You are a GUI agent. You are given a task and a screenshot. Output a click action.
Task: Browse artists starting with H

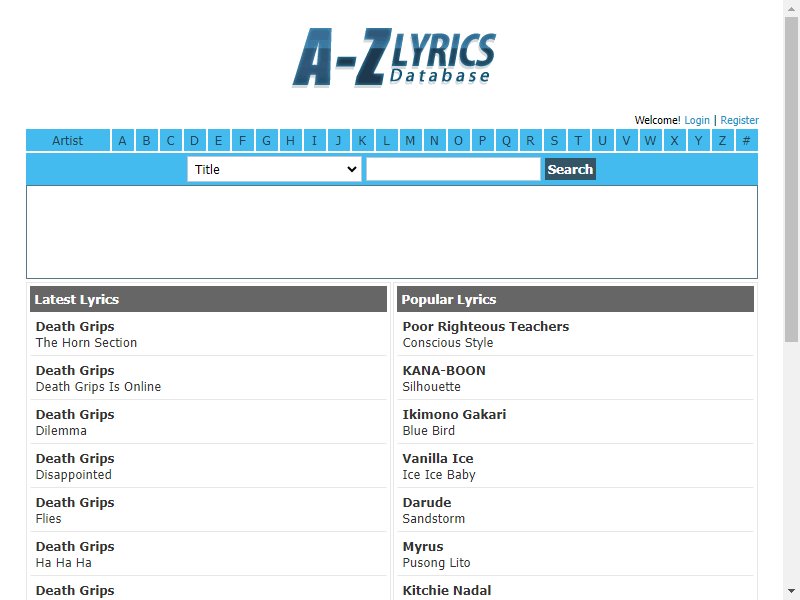(x=290, y=141)
